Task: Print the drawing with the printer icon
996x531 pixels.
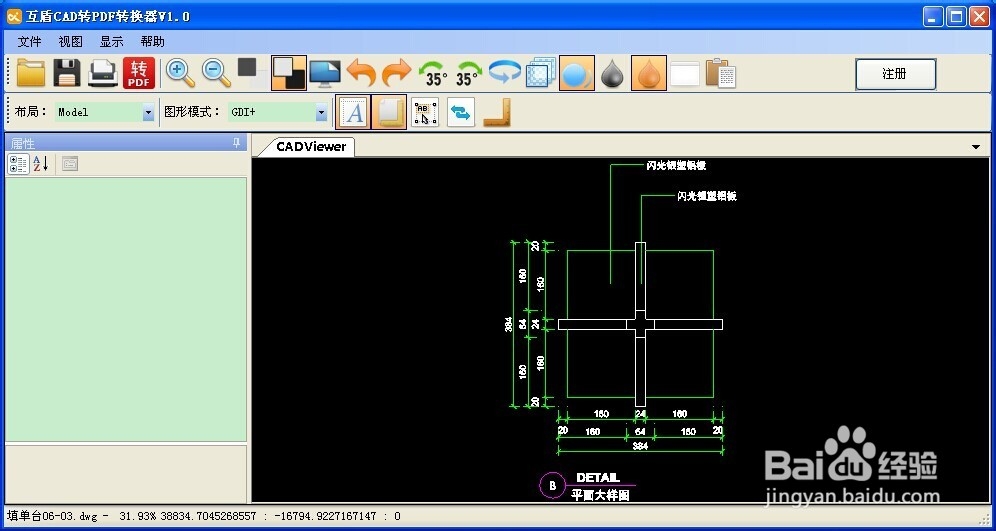Action: [x=103, y=73]
